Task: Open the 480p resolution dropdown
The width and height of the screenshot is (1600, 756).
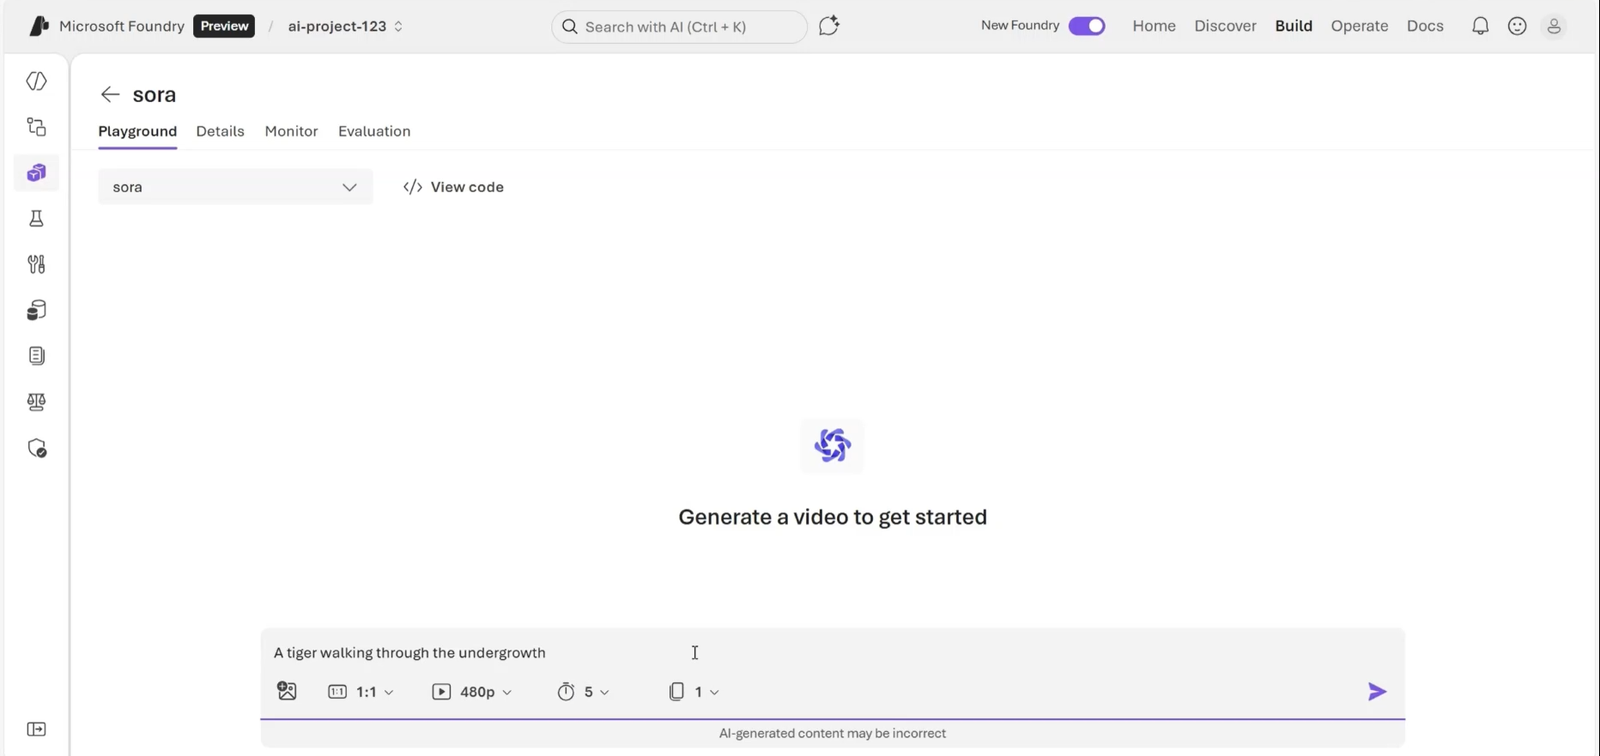Action: pyautogui.click(x=472, y=692)
